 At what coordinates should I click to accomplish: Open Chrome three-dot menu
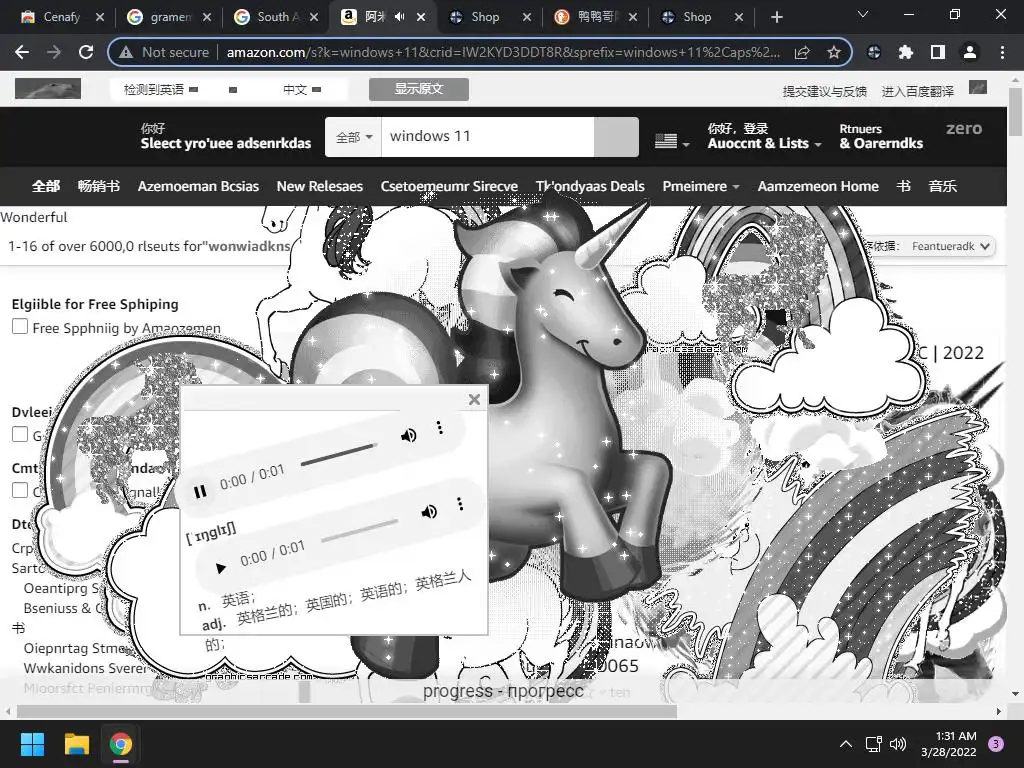coord(1002,52)
